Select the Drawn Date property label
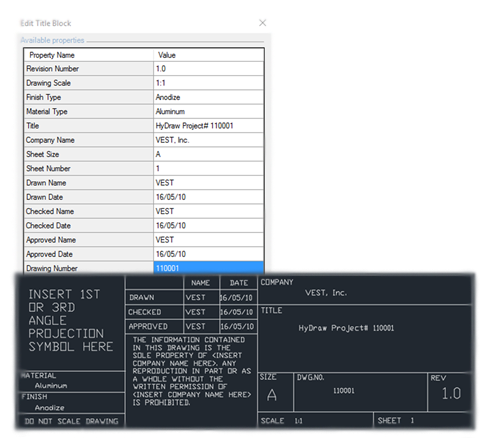This screenshot has height=438, width=490. click(89, 197)
